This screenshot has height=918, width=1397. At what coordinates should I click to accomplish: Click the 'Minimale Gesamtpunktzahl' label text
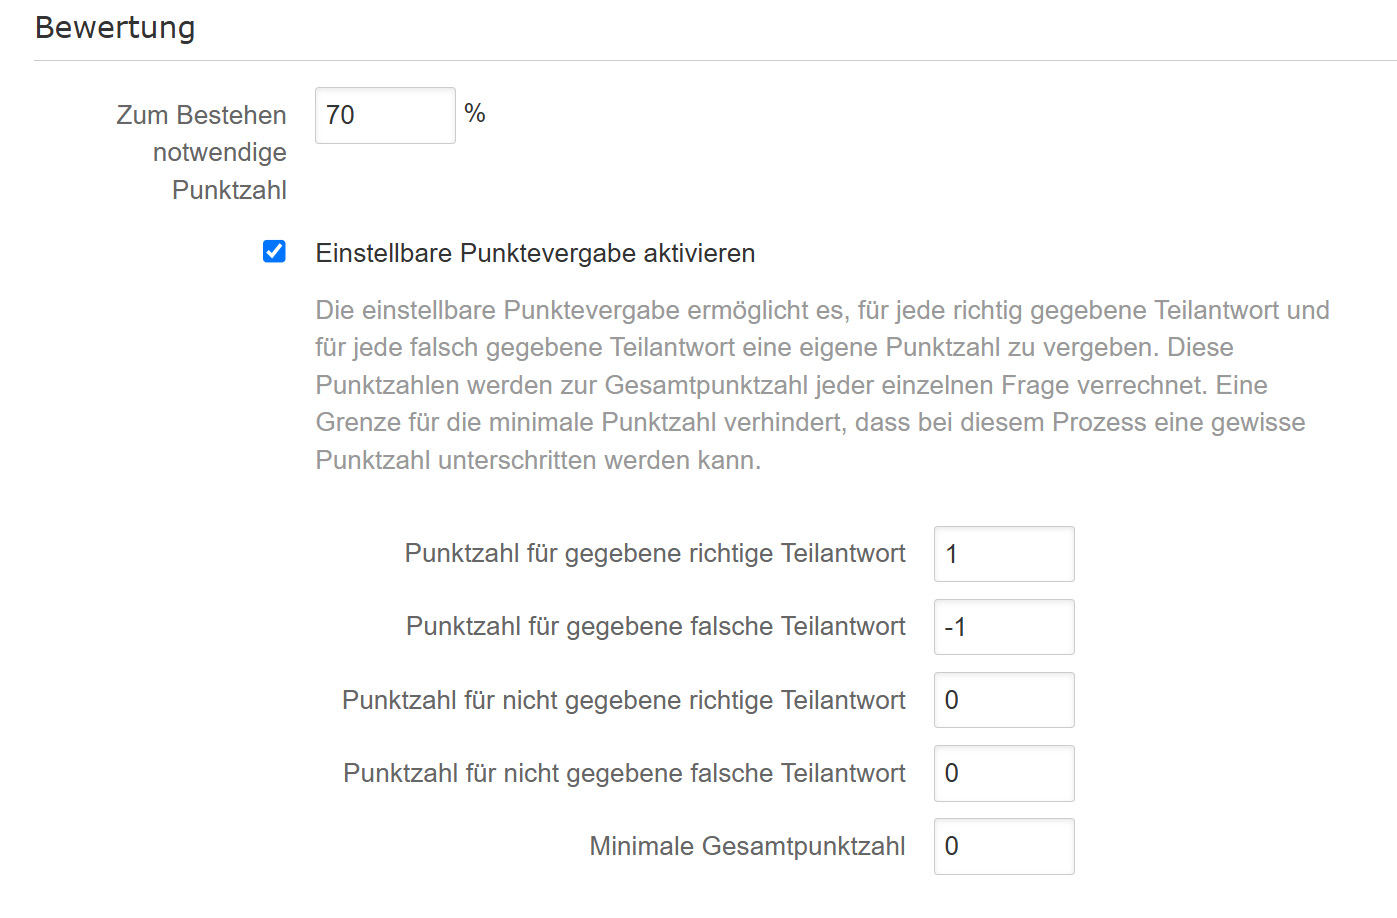[747, 846]
